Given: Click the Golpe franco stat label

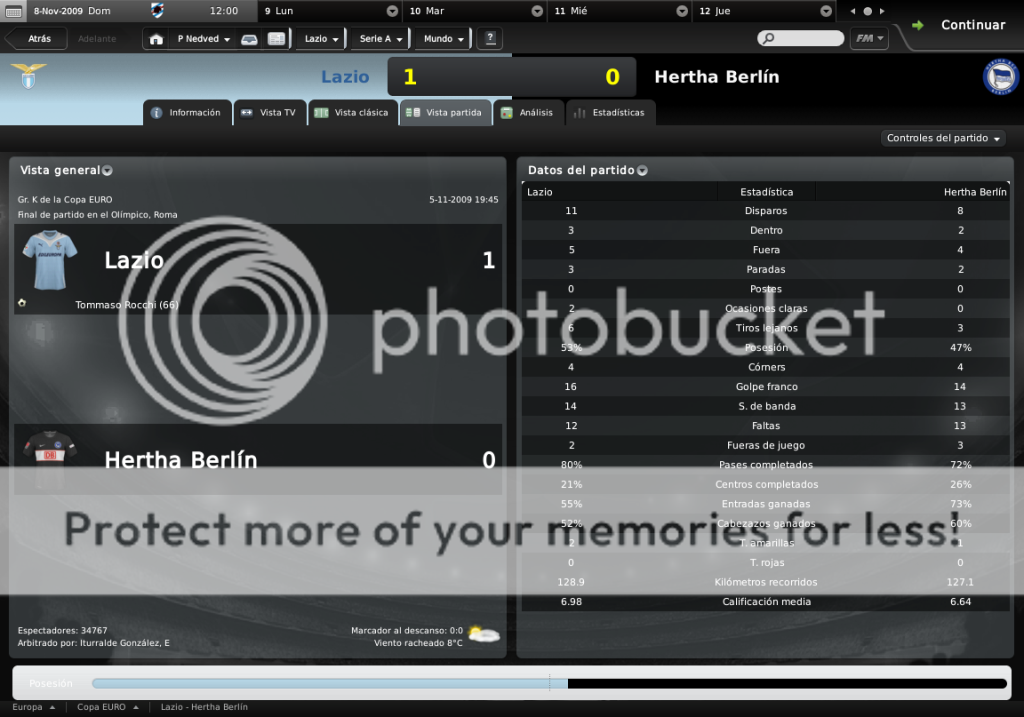Looking at the screenshot, I should pos(767,387).
